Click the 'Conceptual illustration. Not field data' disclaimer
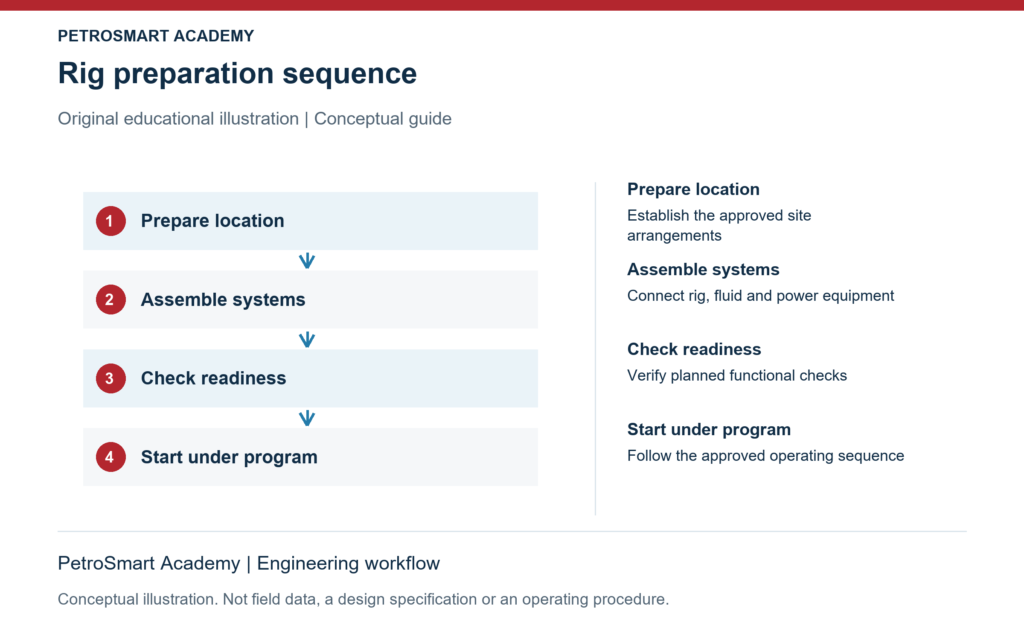The height and width of the screenshot is (640, 1024). pos(363,600)
